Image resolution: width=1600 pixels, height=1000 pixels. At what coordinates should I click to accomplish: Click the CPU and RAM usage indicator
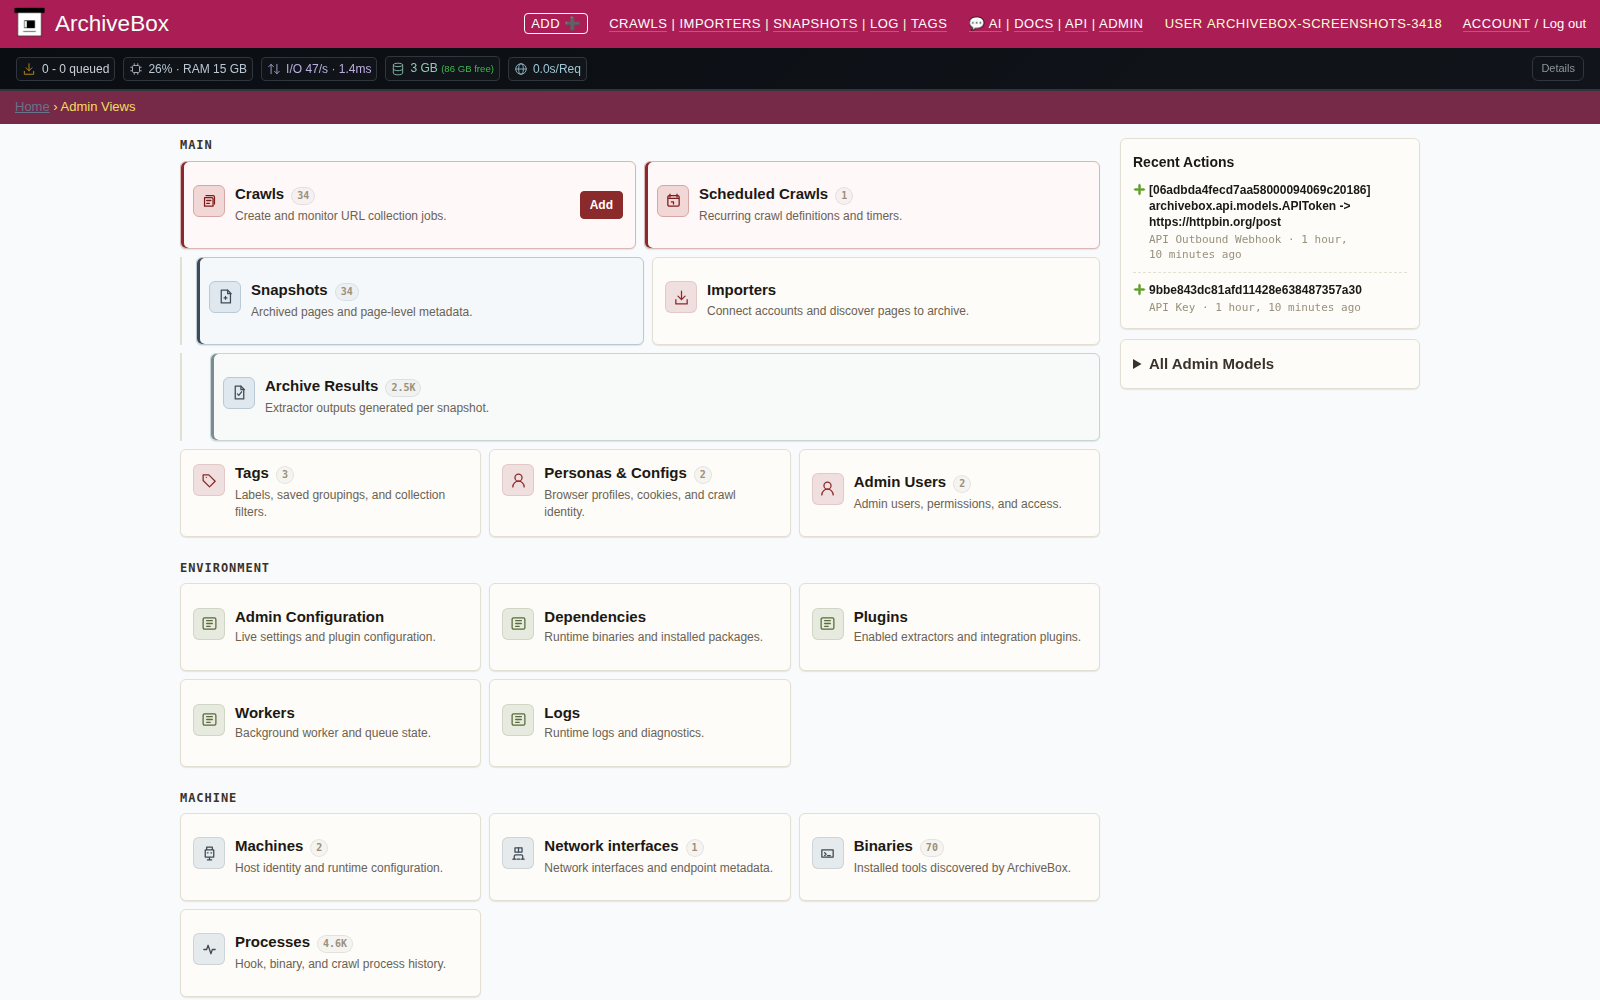pos(188,69)
